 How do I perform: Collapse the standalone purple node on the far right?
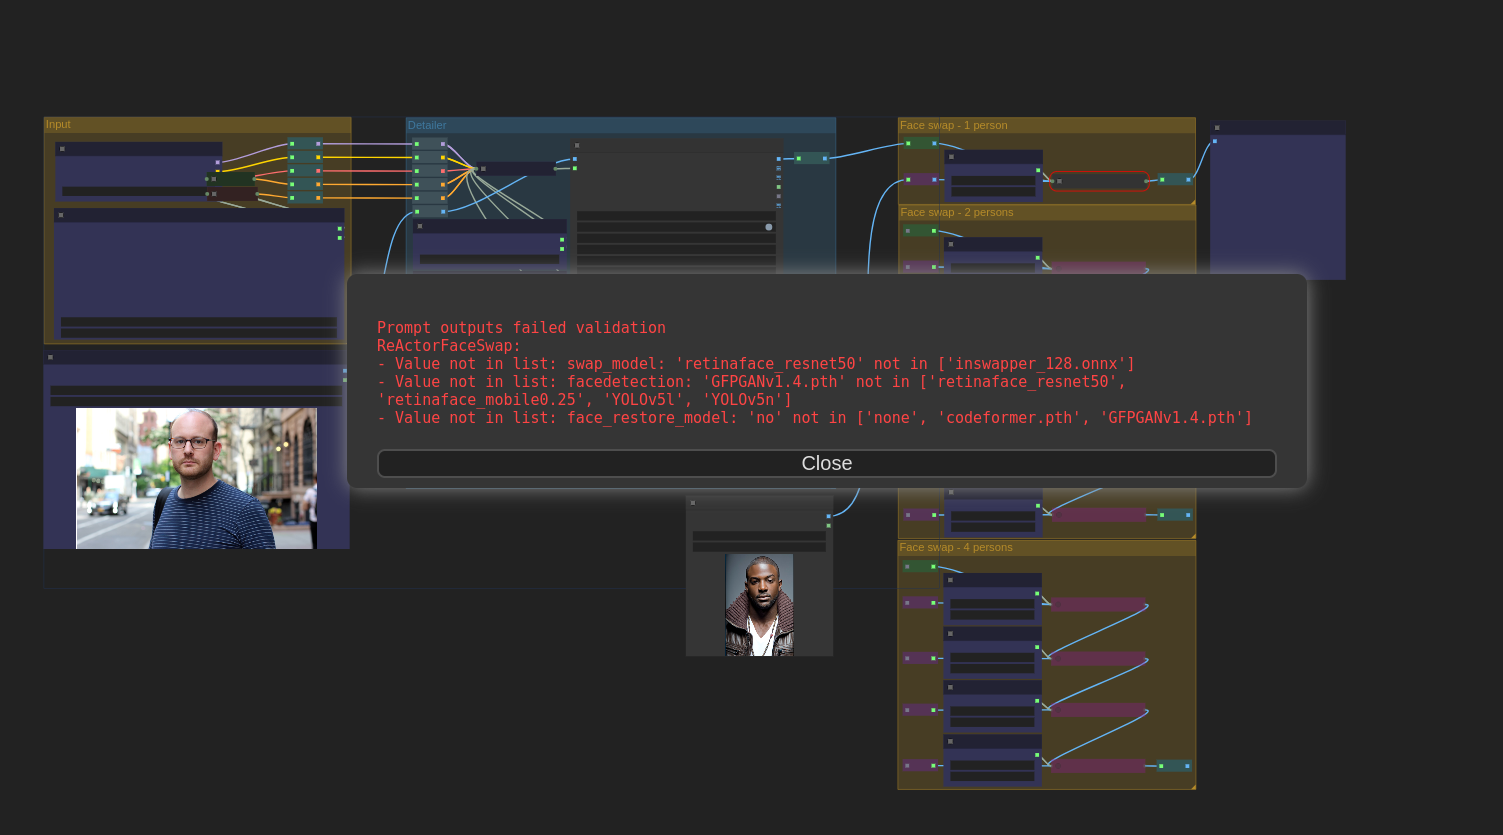pyautogui.click(x=1217, y=128)
